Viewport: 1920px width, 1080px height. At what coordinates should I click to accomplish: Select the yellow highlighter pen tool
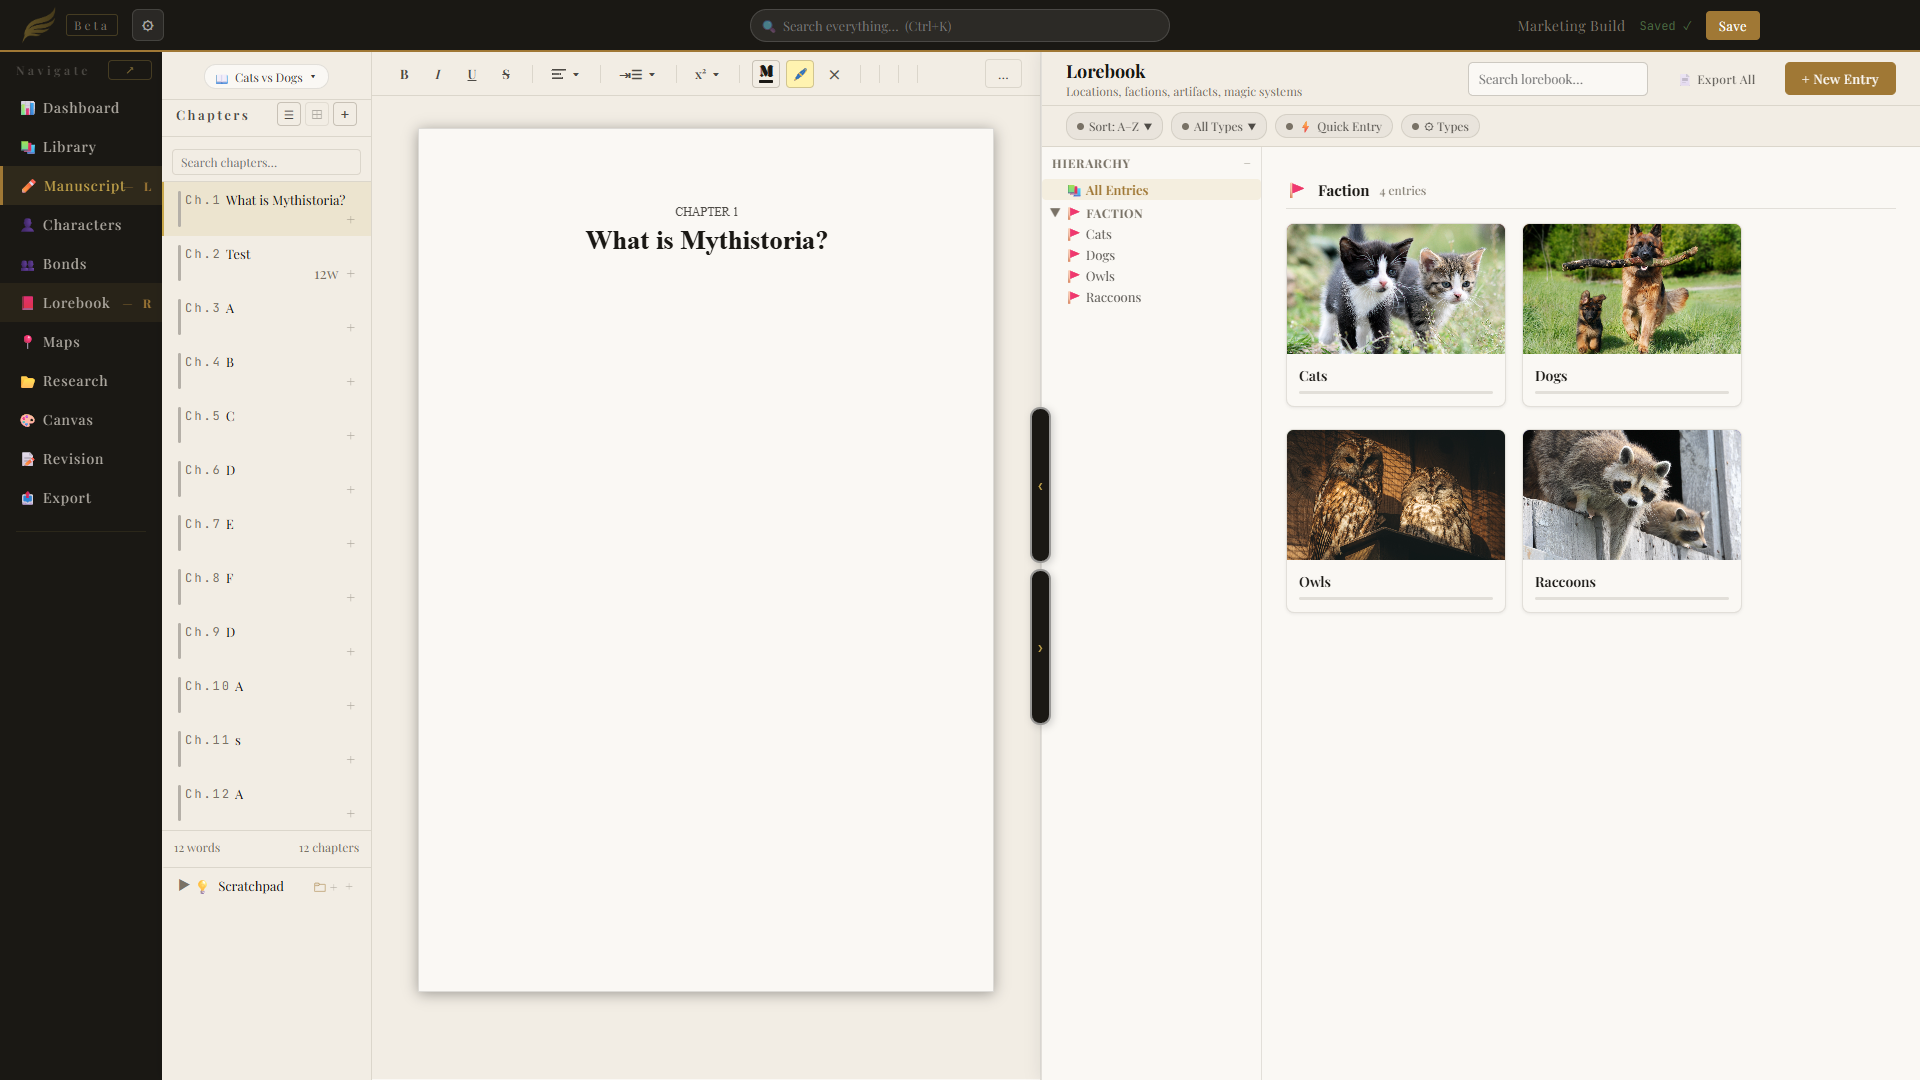point(800,74)
